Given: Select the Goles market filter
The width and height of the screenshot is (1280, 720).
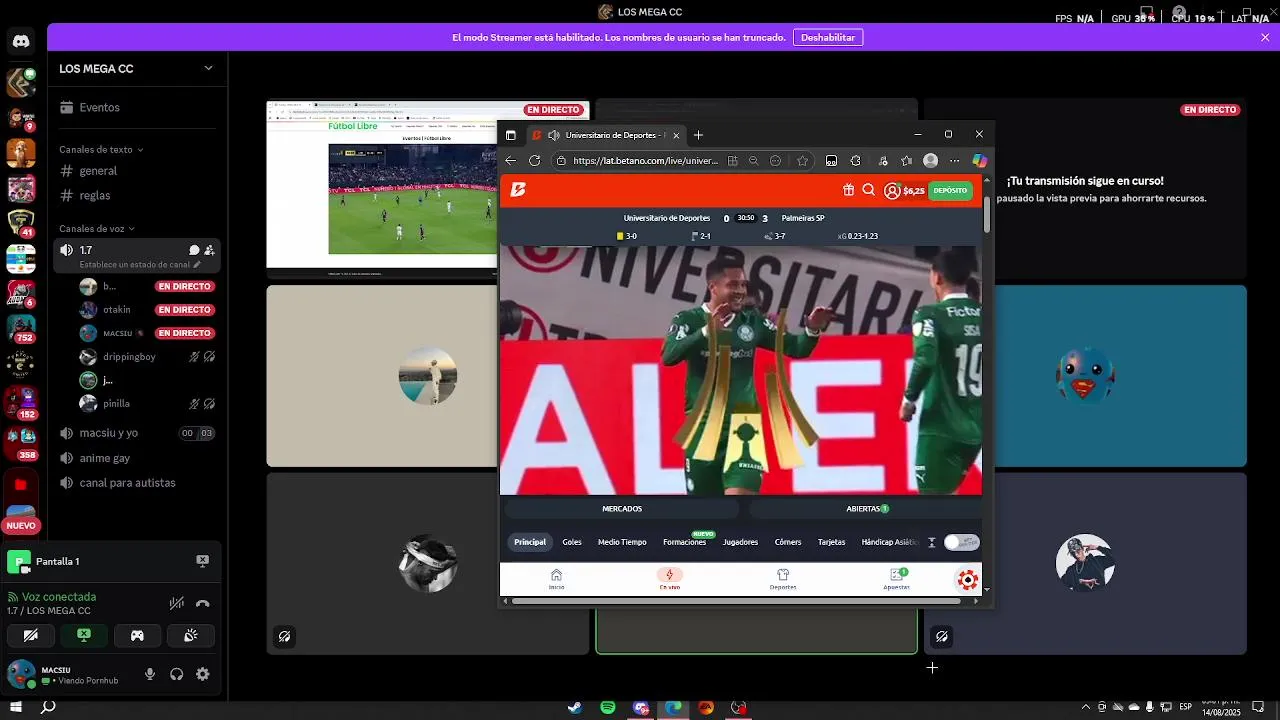Looking at the screenshot, I should pyautogui.click(x=572, y=542).
